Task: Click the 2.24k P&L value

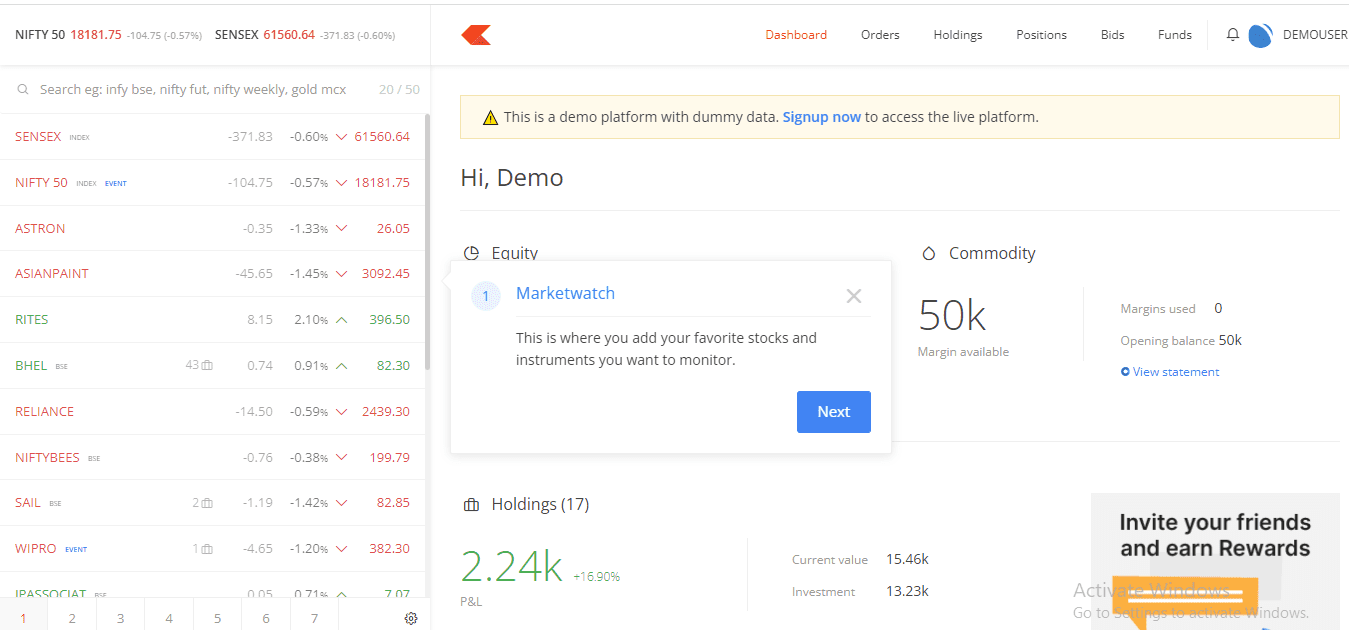Action: (x=511, y=566)
